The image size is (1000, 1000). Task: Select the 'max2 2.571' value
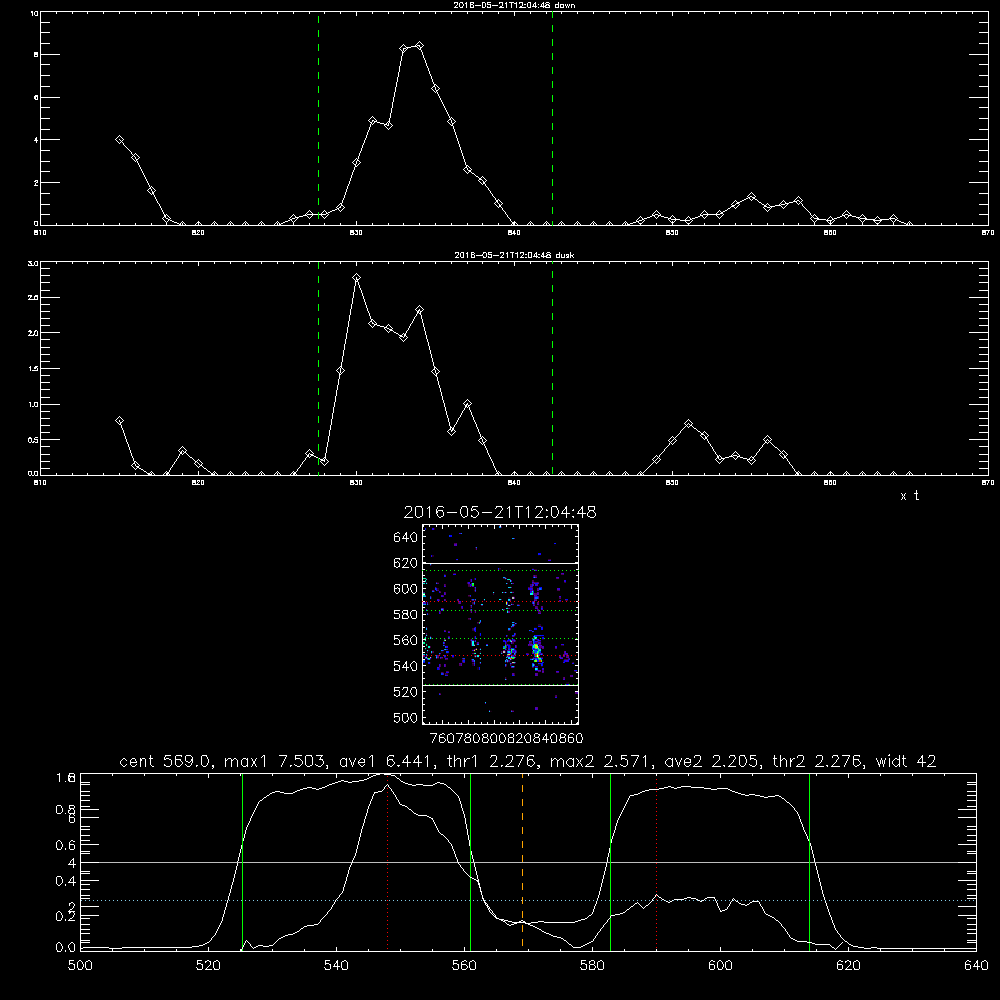click(601, 761)
